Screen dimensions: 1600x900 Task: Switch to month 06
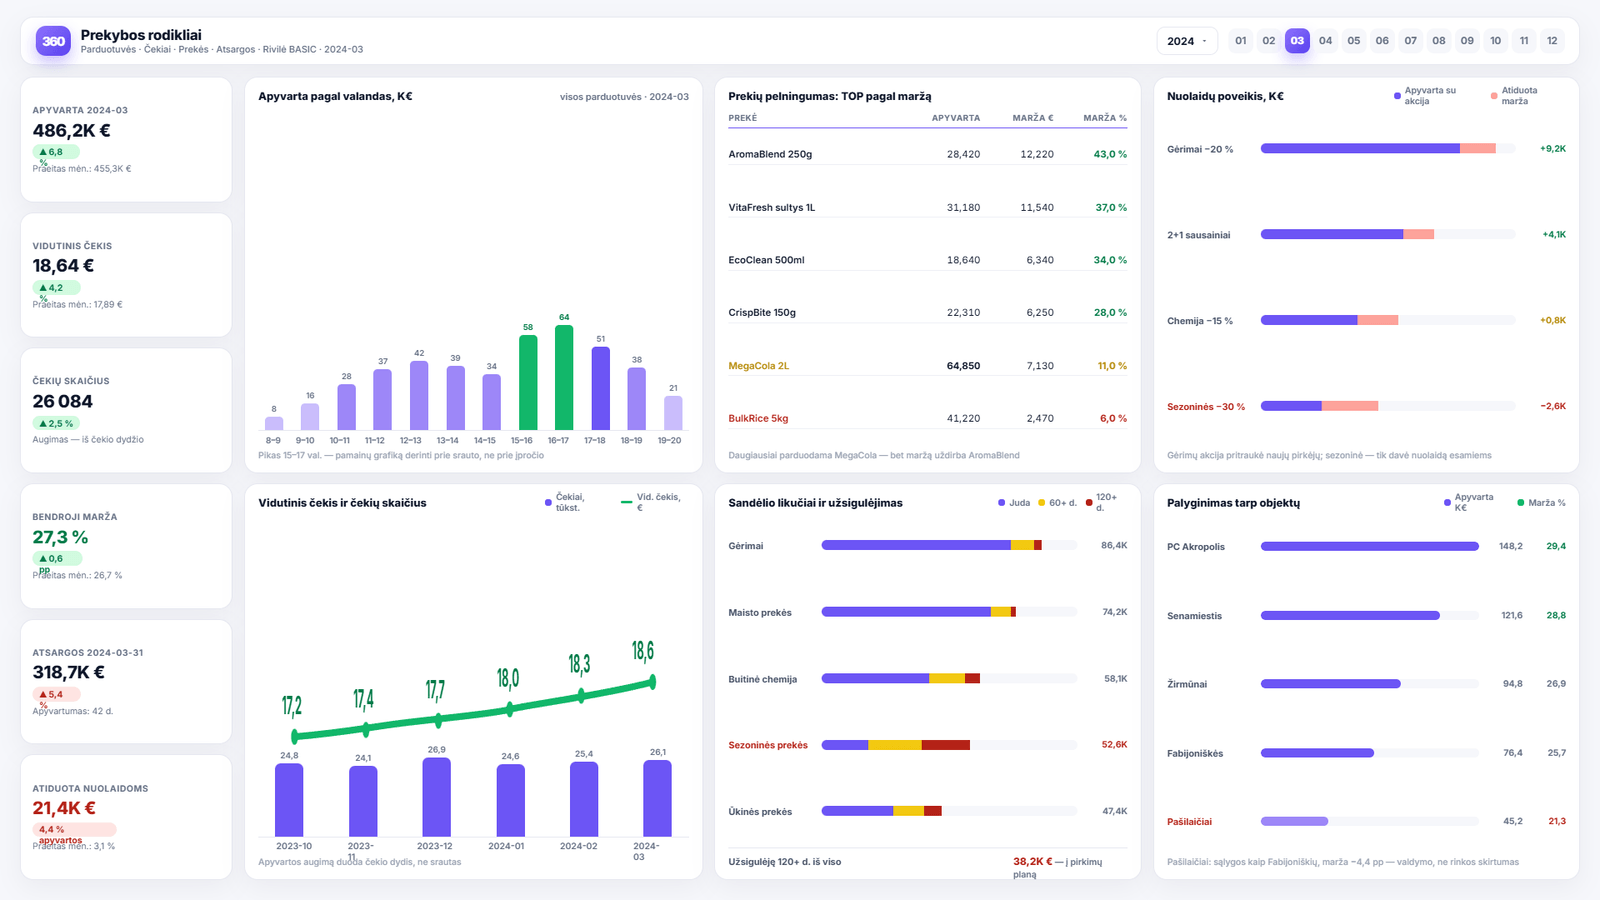1382,41
